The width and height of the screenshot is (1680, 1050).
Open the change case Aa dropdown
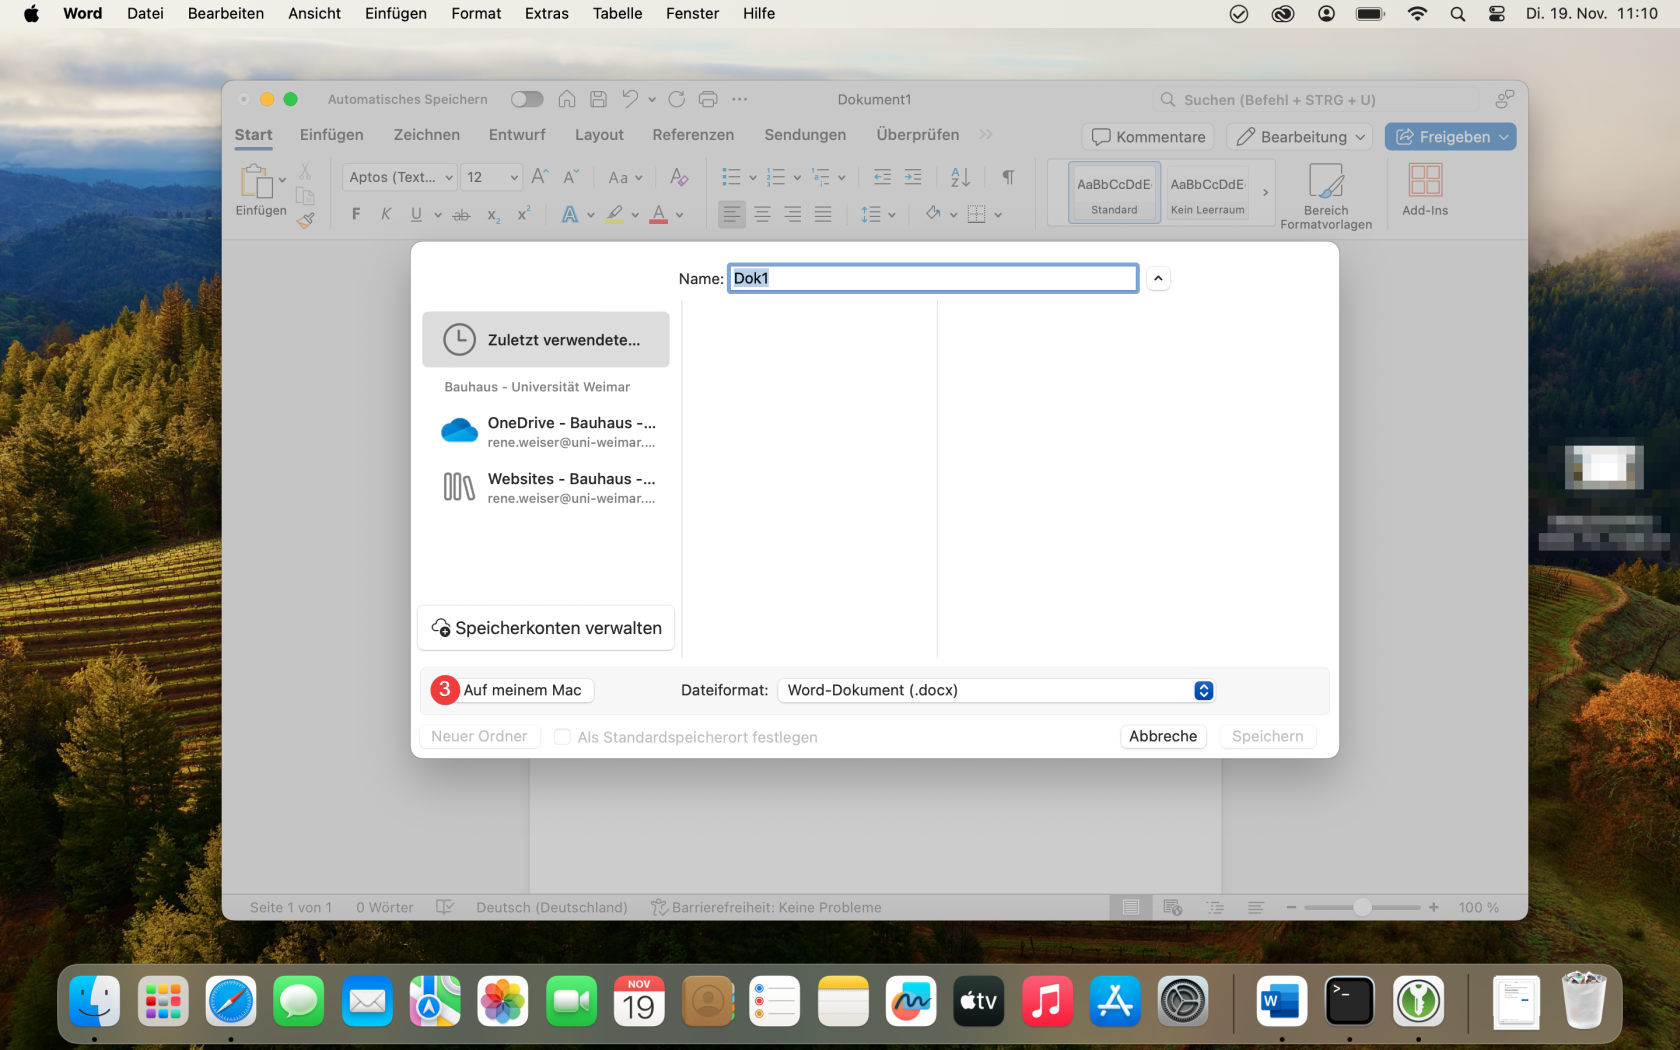625,177
